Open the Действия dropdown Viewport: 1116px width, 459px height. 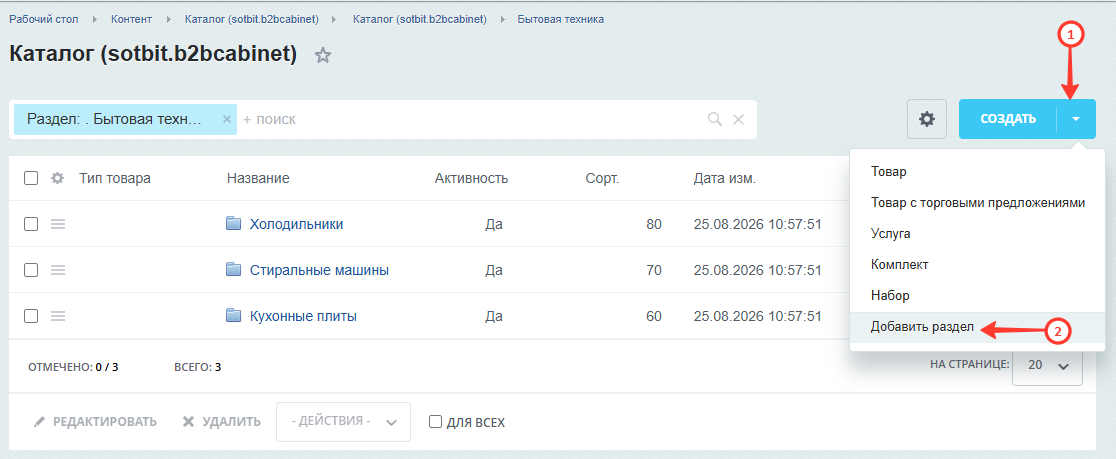[343, 422]
